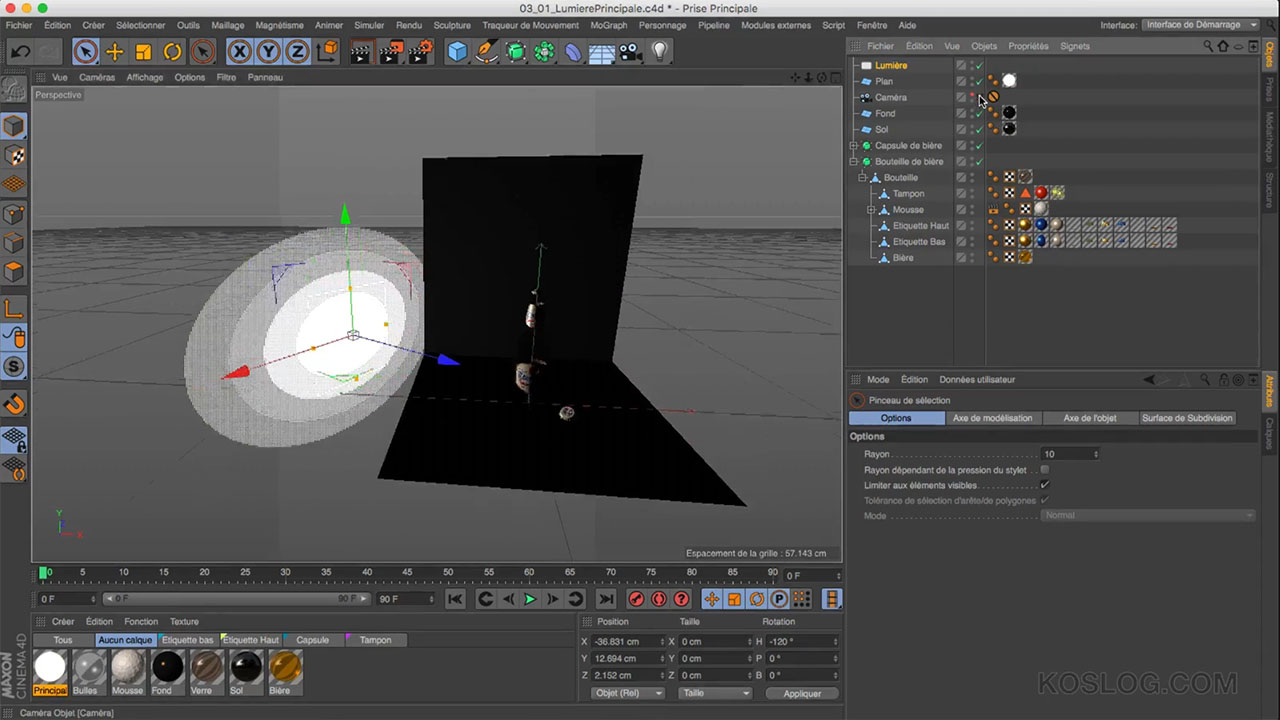Toggle visibility checkmark of the Plan object
1280x720 pixels.
(x=978, y=81)
